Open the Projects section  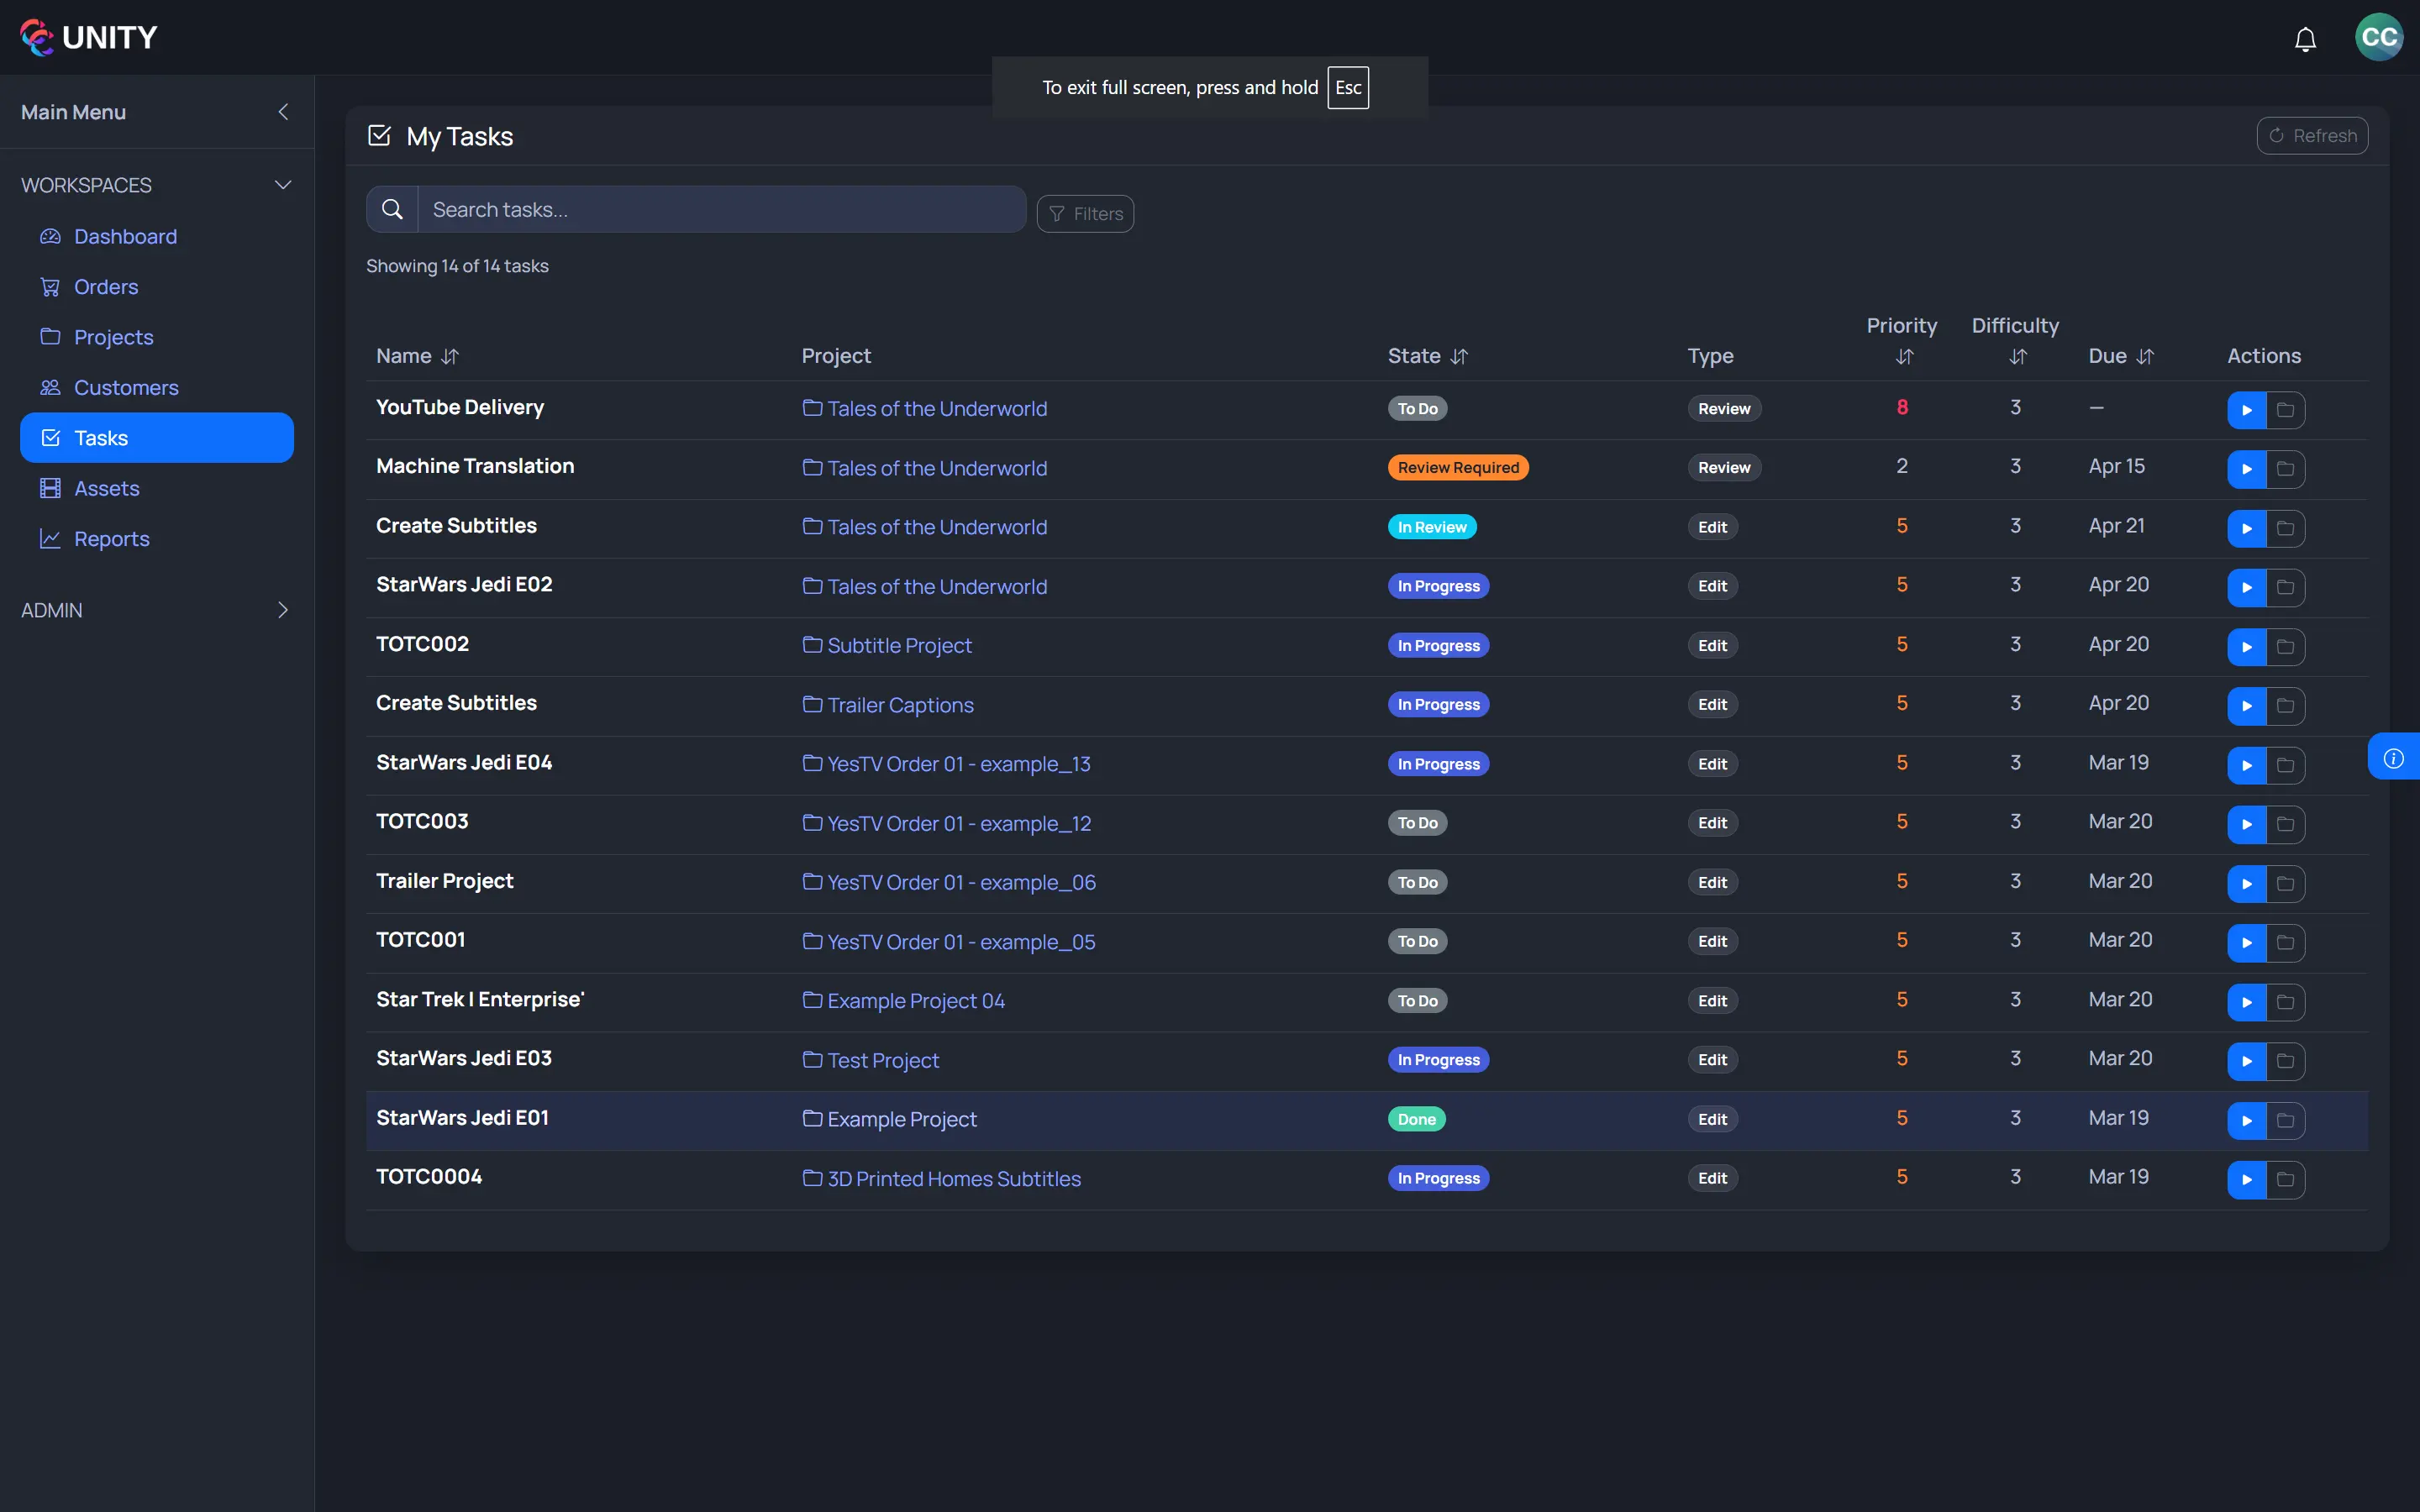click(x=114, y=337)
